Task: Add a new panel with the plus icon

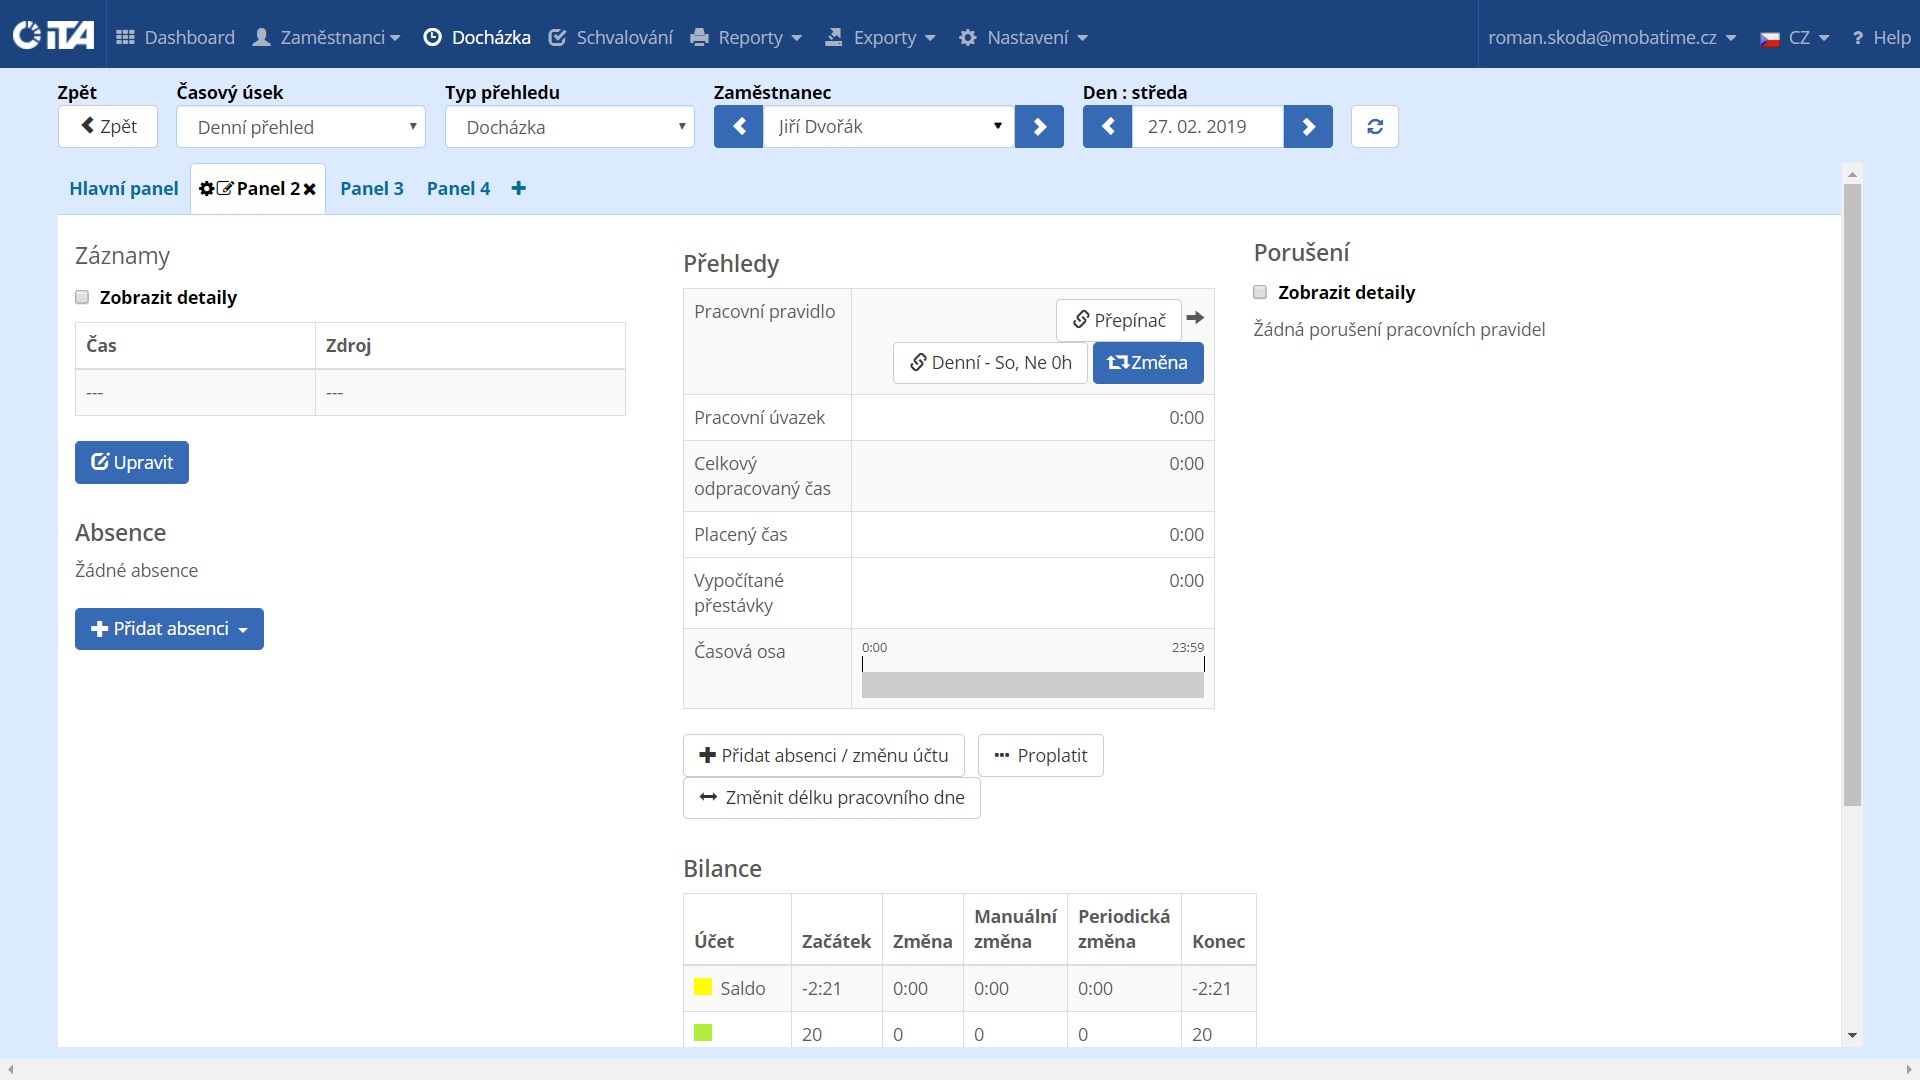Action: 518,189
